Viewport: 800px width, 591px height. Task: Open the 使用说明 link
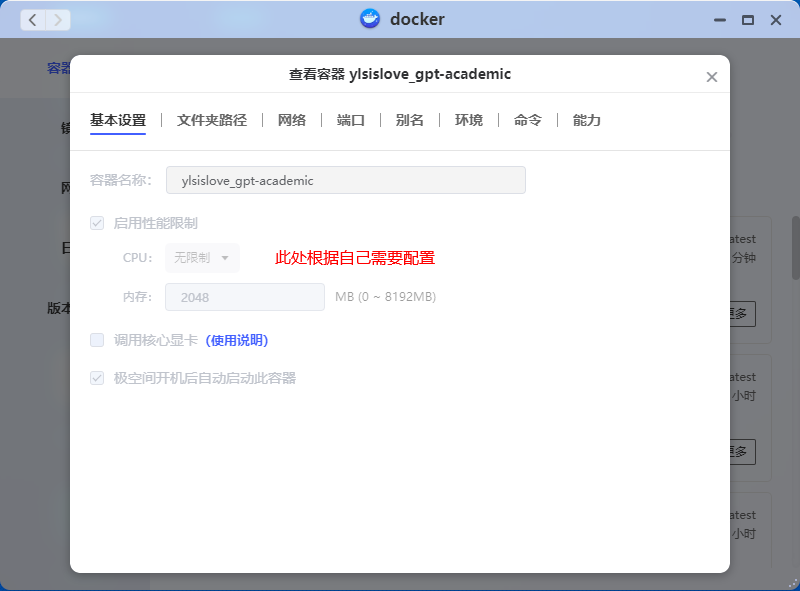[x=237, y=340]
